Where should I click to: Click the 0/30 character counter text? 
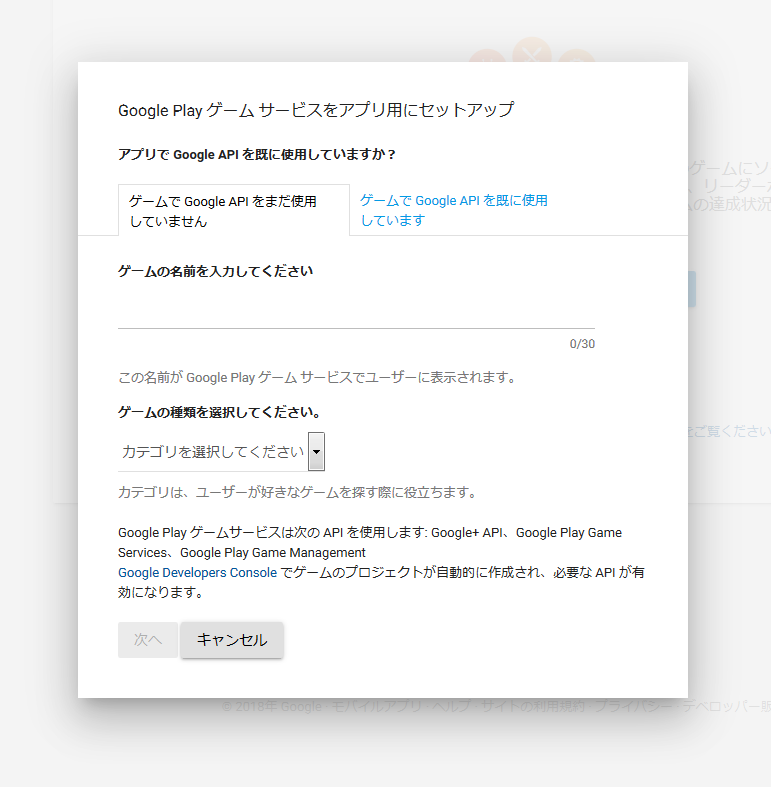coord(582,344)
